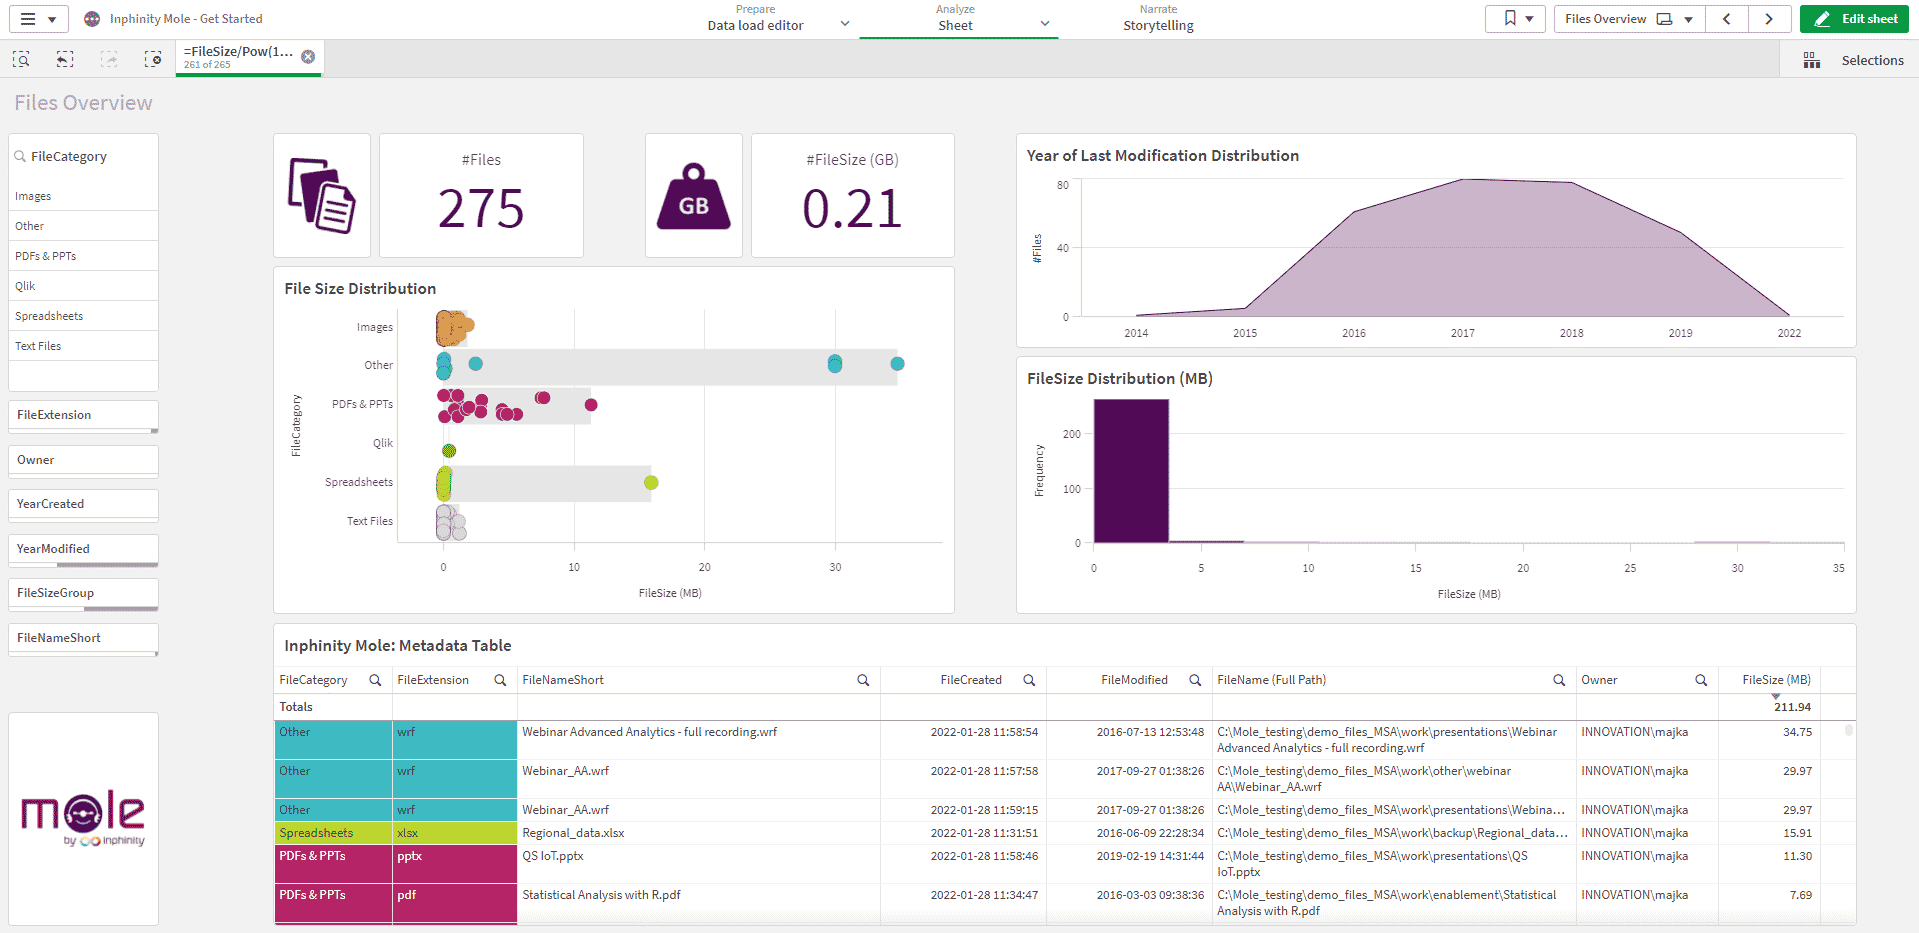Viewport: 1919px width, 933px height.
Task: Search the FileModified table column
Action: pyautogui.click(x=1195, y=680)
